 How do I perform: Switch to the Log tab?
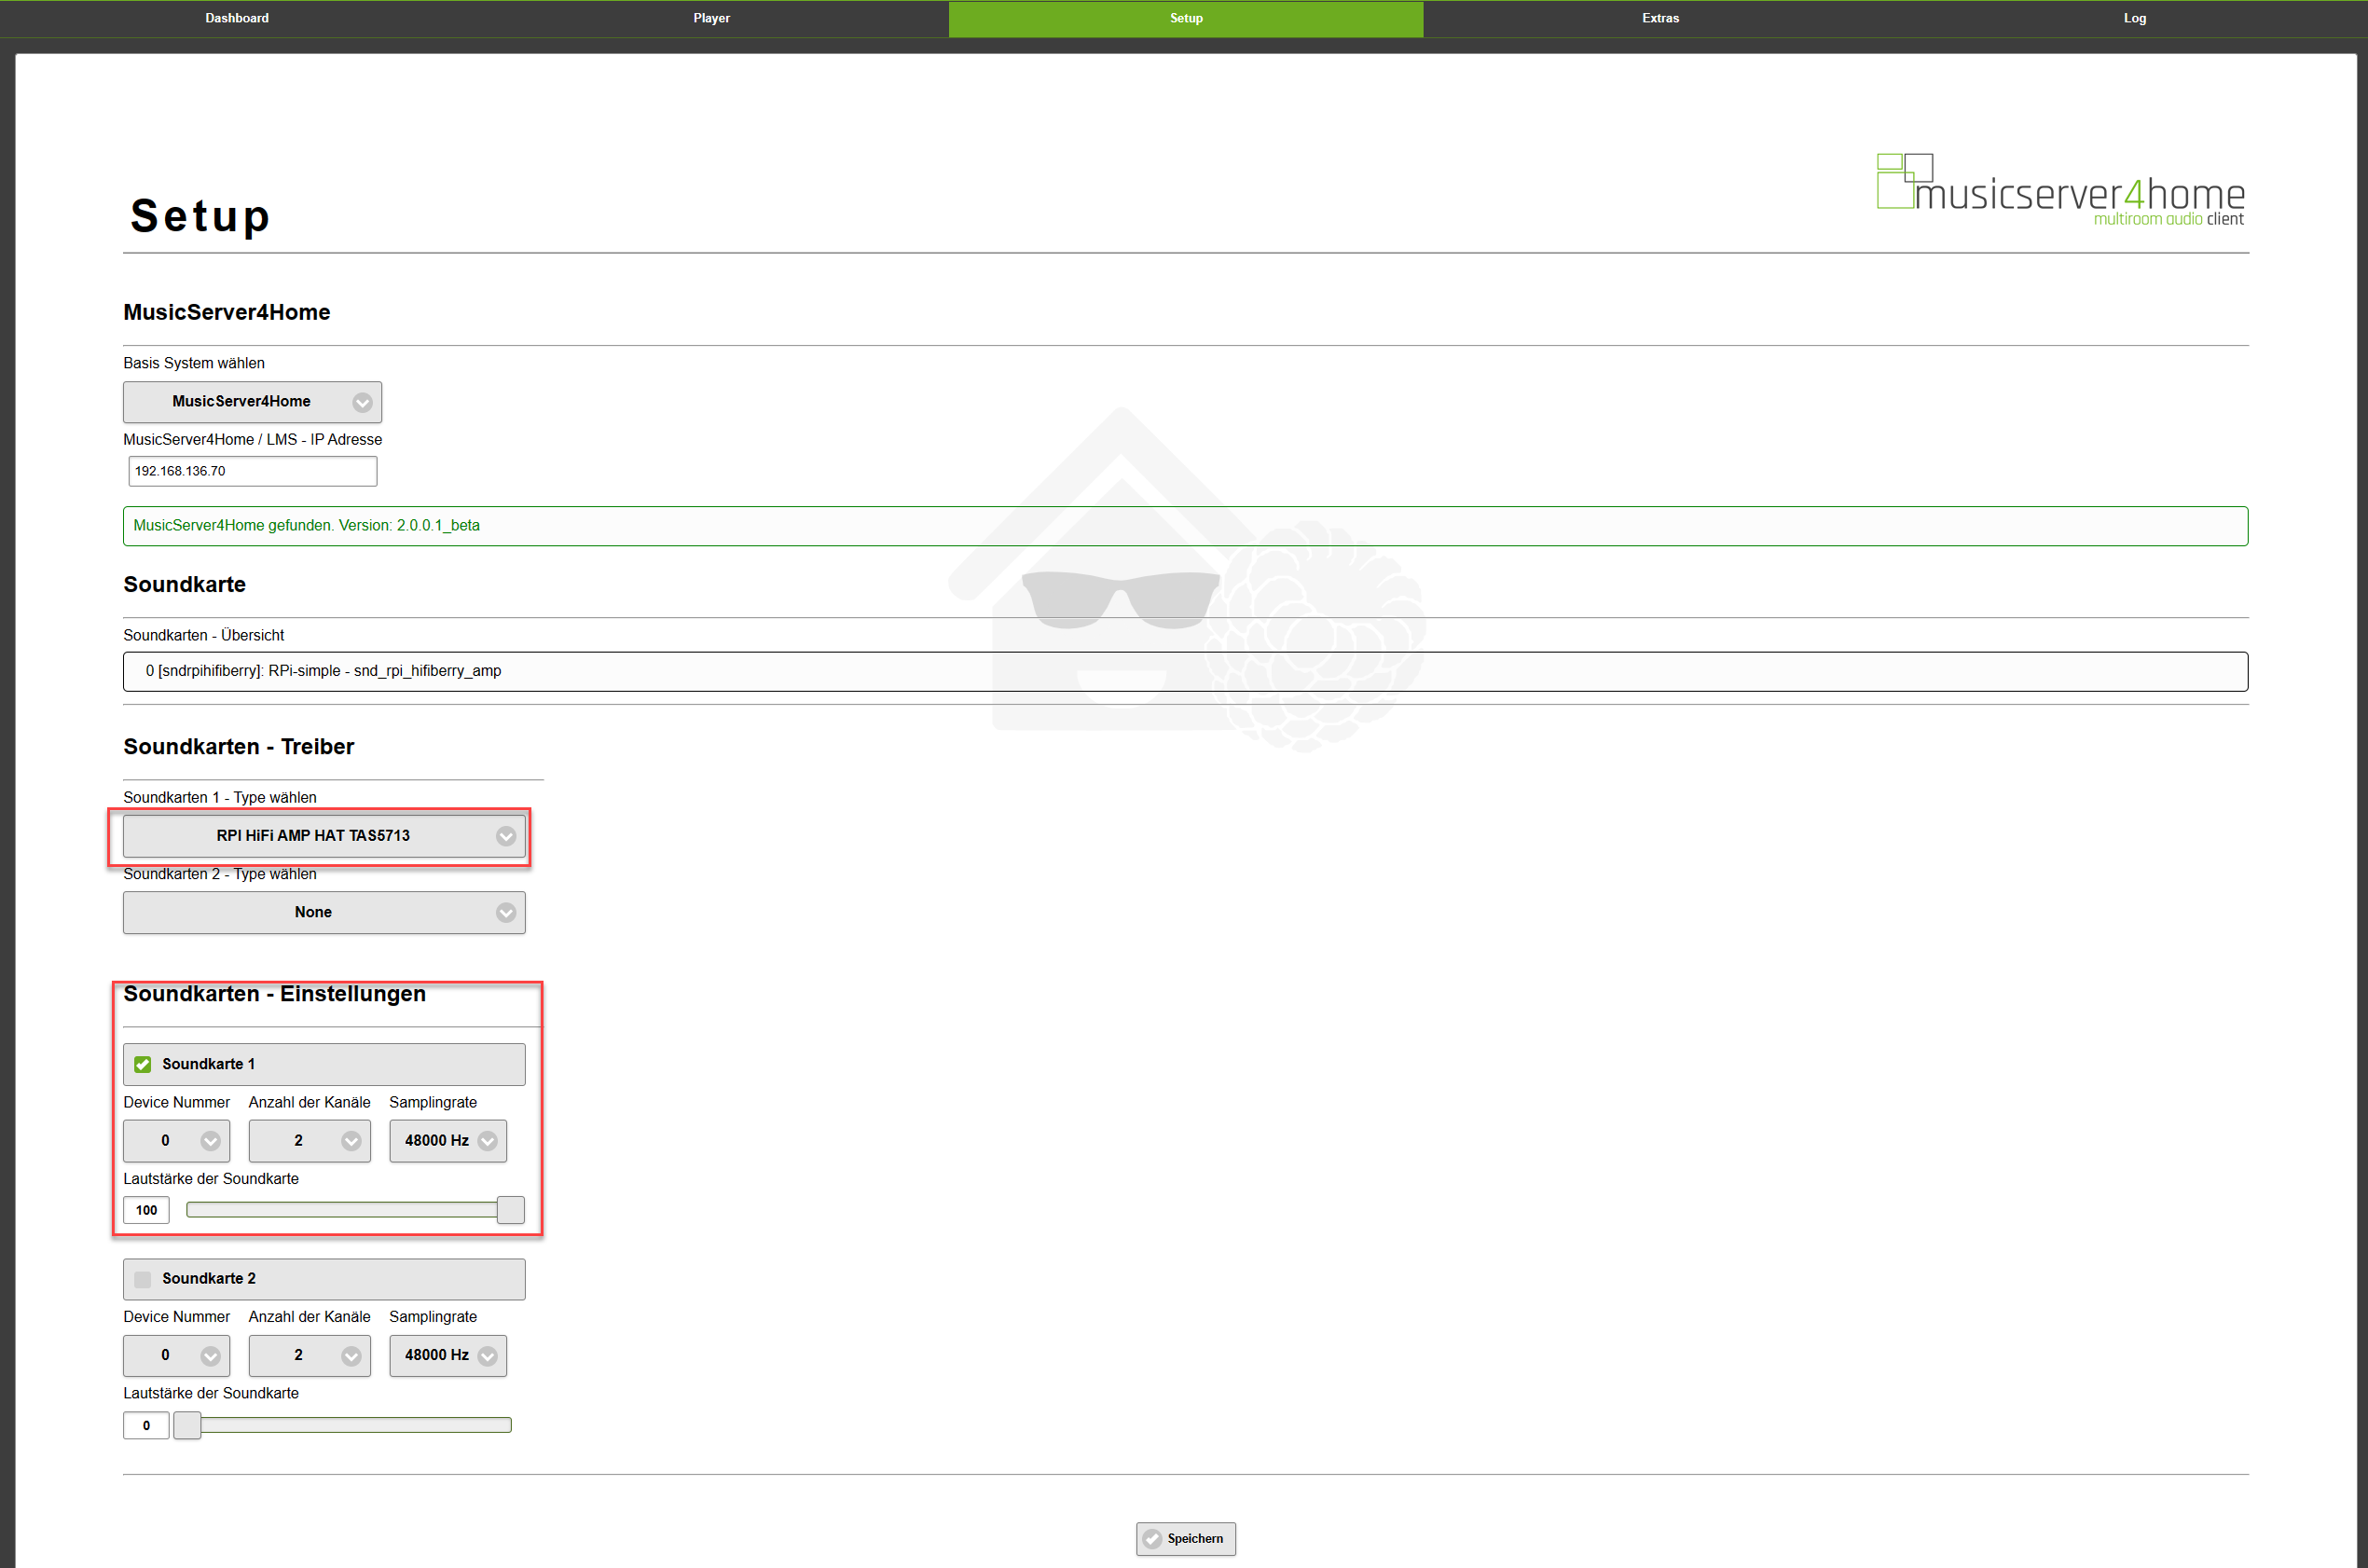pos(2134,18)
